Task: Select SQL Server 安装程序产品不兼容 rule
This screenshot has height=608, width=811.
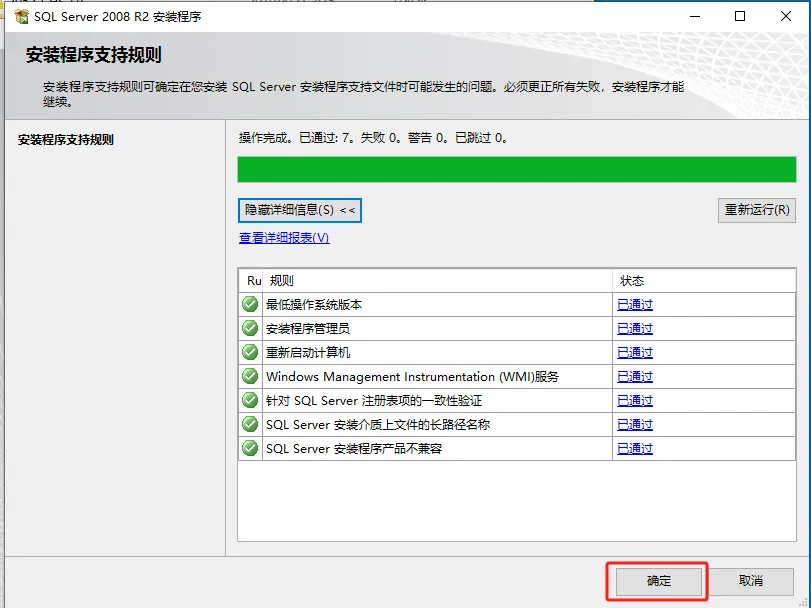Action: (x=354, y=448)
